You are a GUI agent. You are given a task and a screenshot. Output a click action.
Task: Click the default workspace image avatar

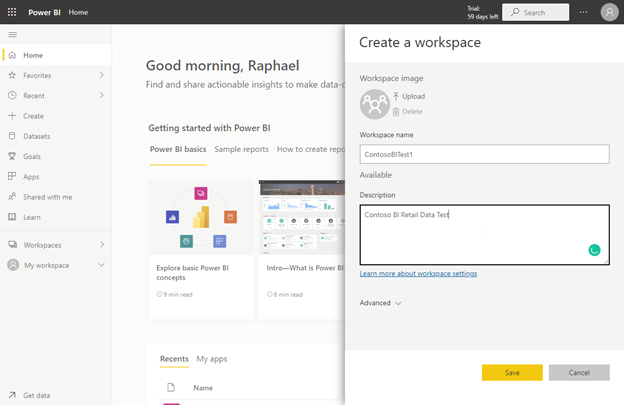pyautogui.click(x=374, y=104)
